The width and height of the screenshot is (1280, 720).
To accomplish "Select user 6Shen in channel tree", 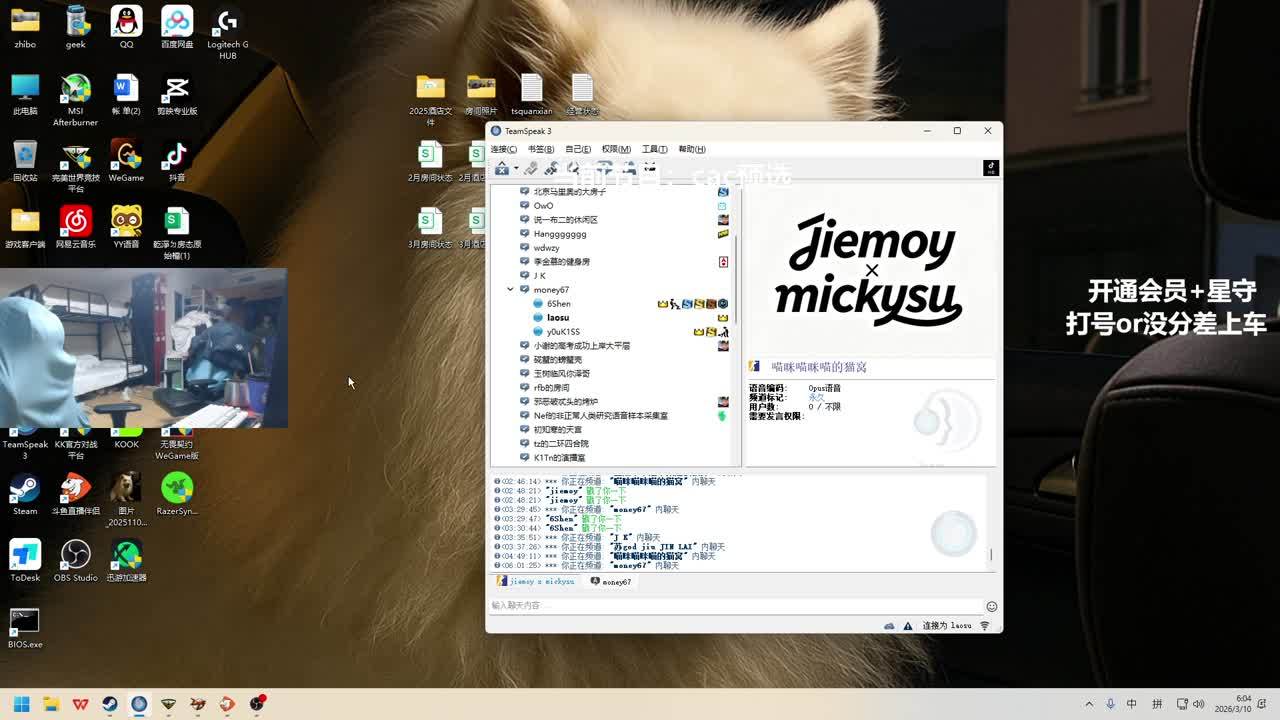I will click(559, 304).
